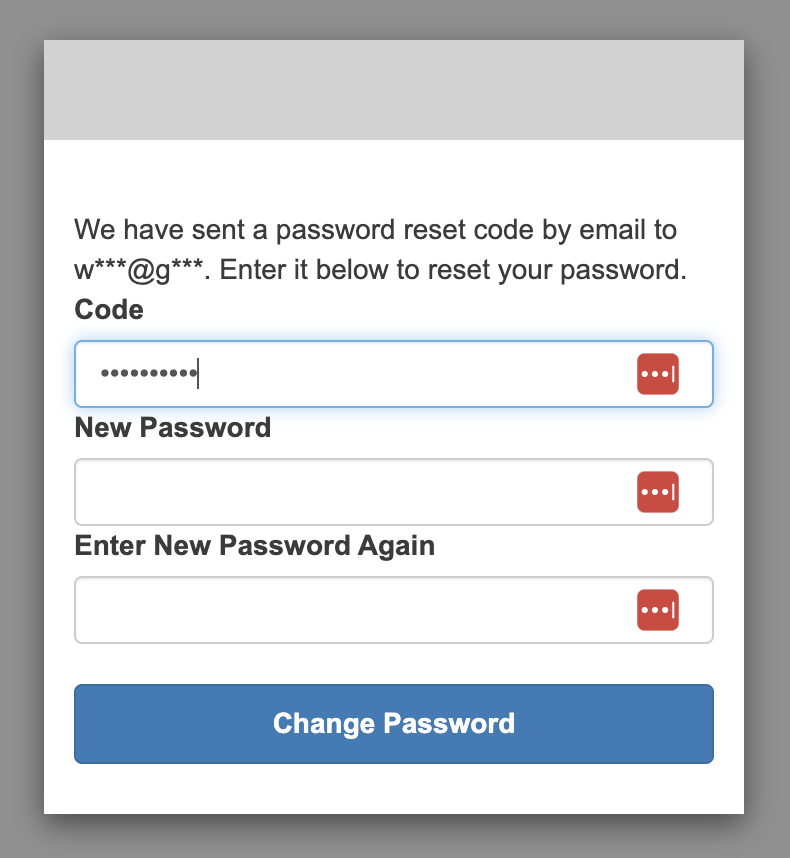
Task: Open password manager icon in New Password field
Action: (658, 492)
